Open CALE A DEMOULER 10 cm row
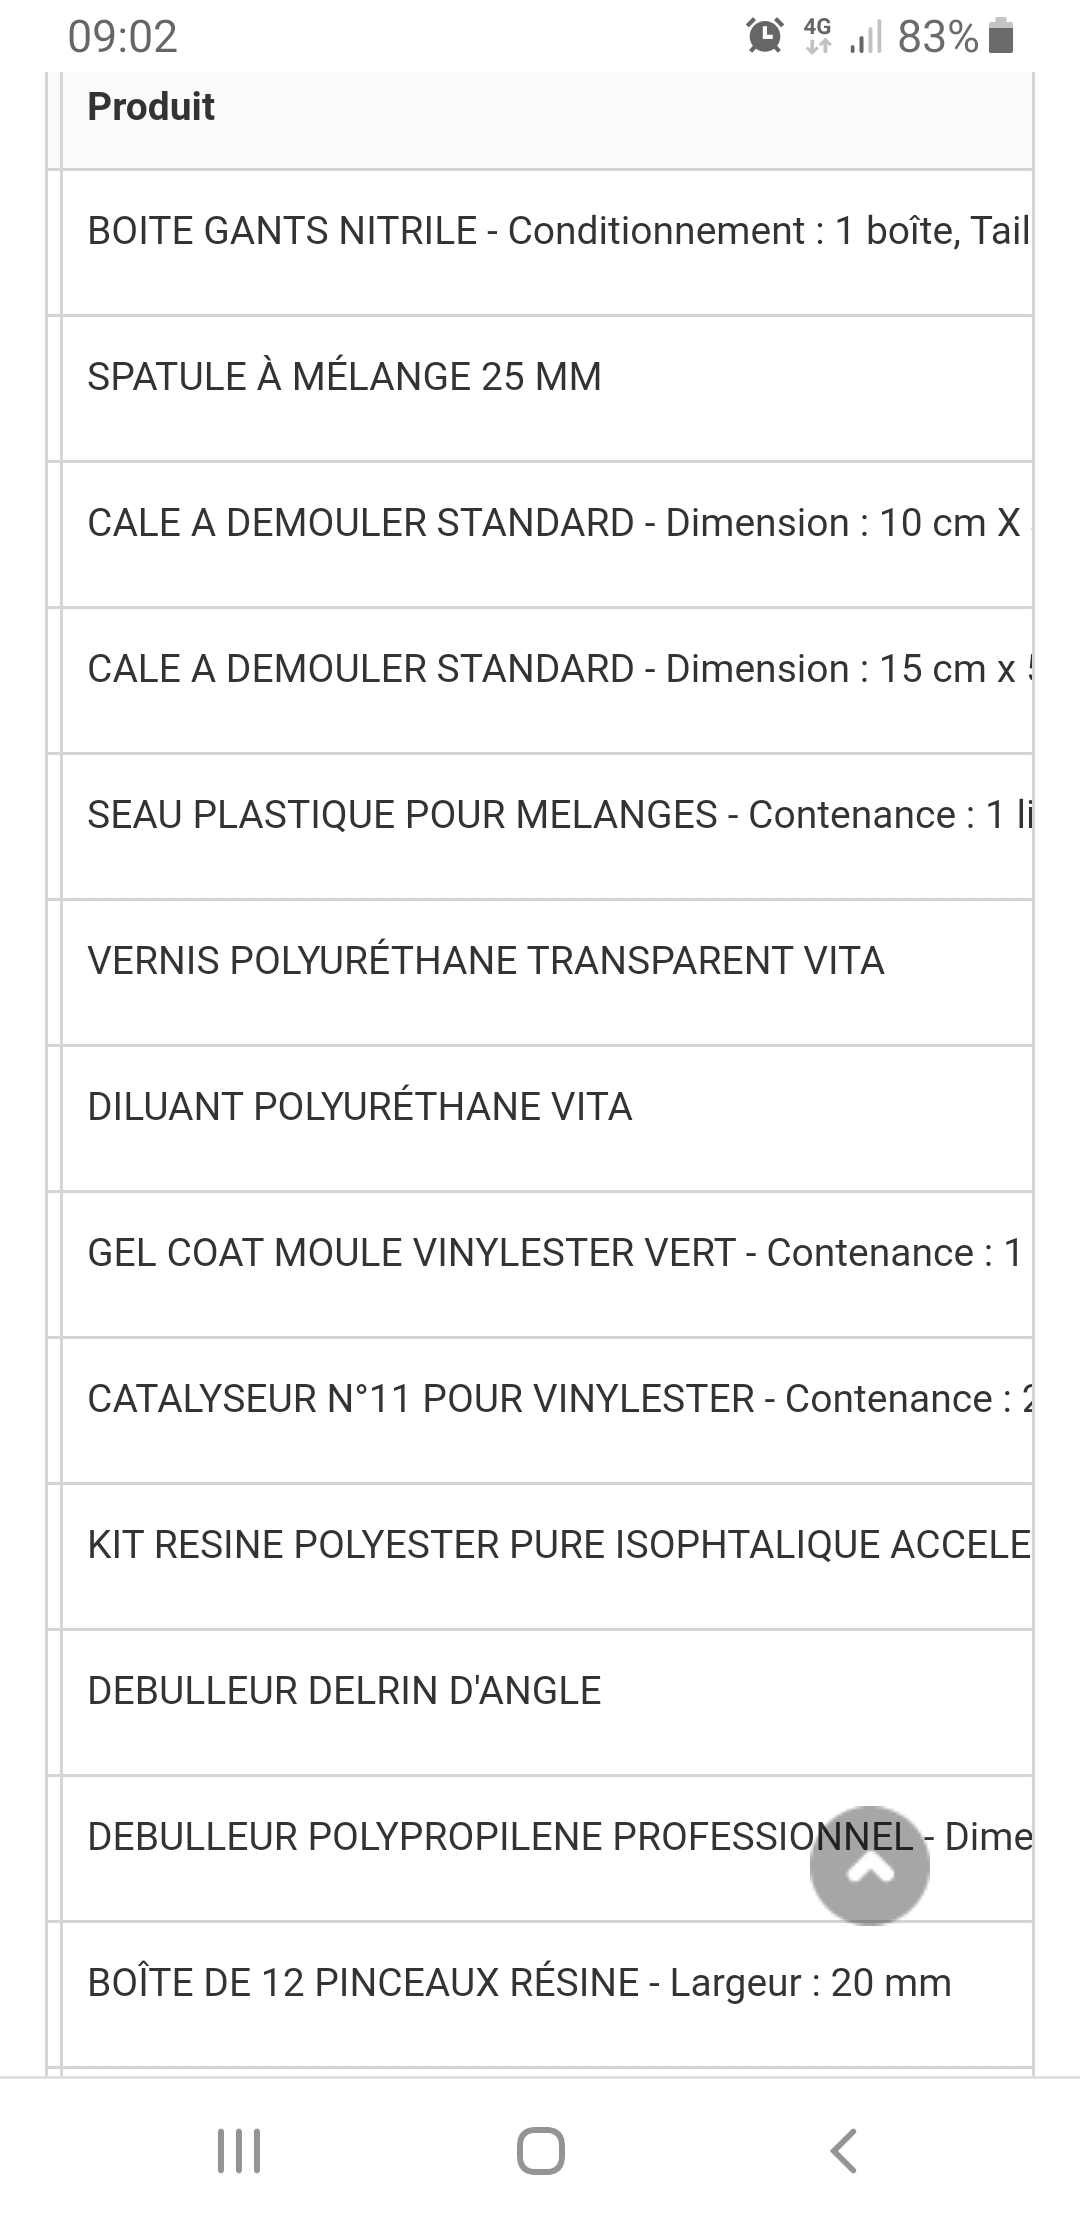1080x2220 pixels. tap(554, 523)
